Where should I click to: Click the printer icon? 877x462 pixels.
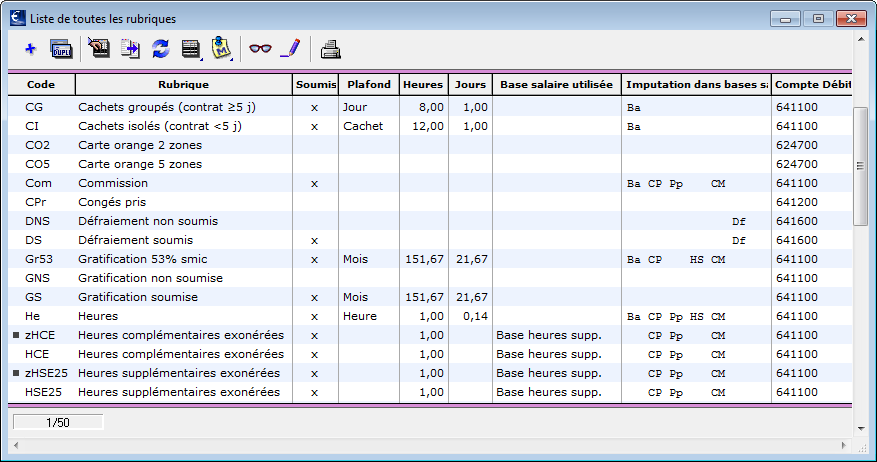[331, 49]
